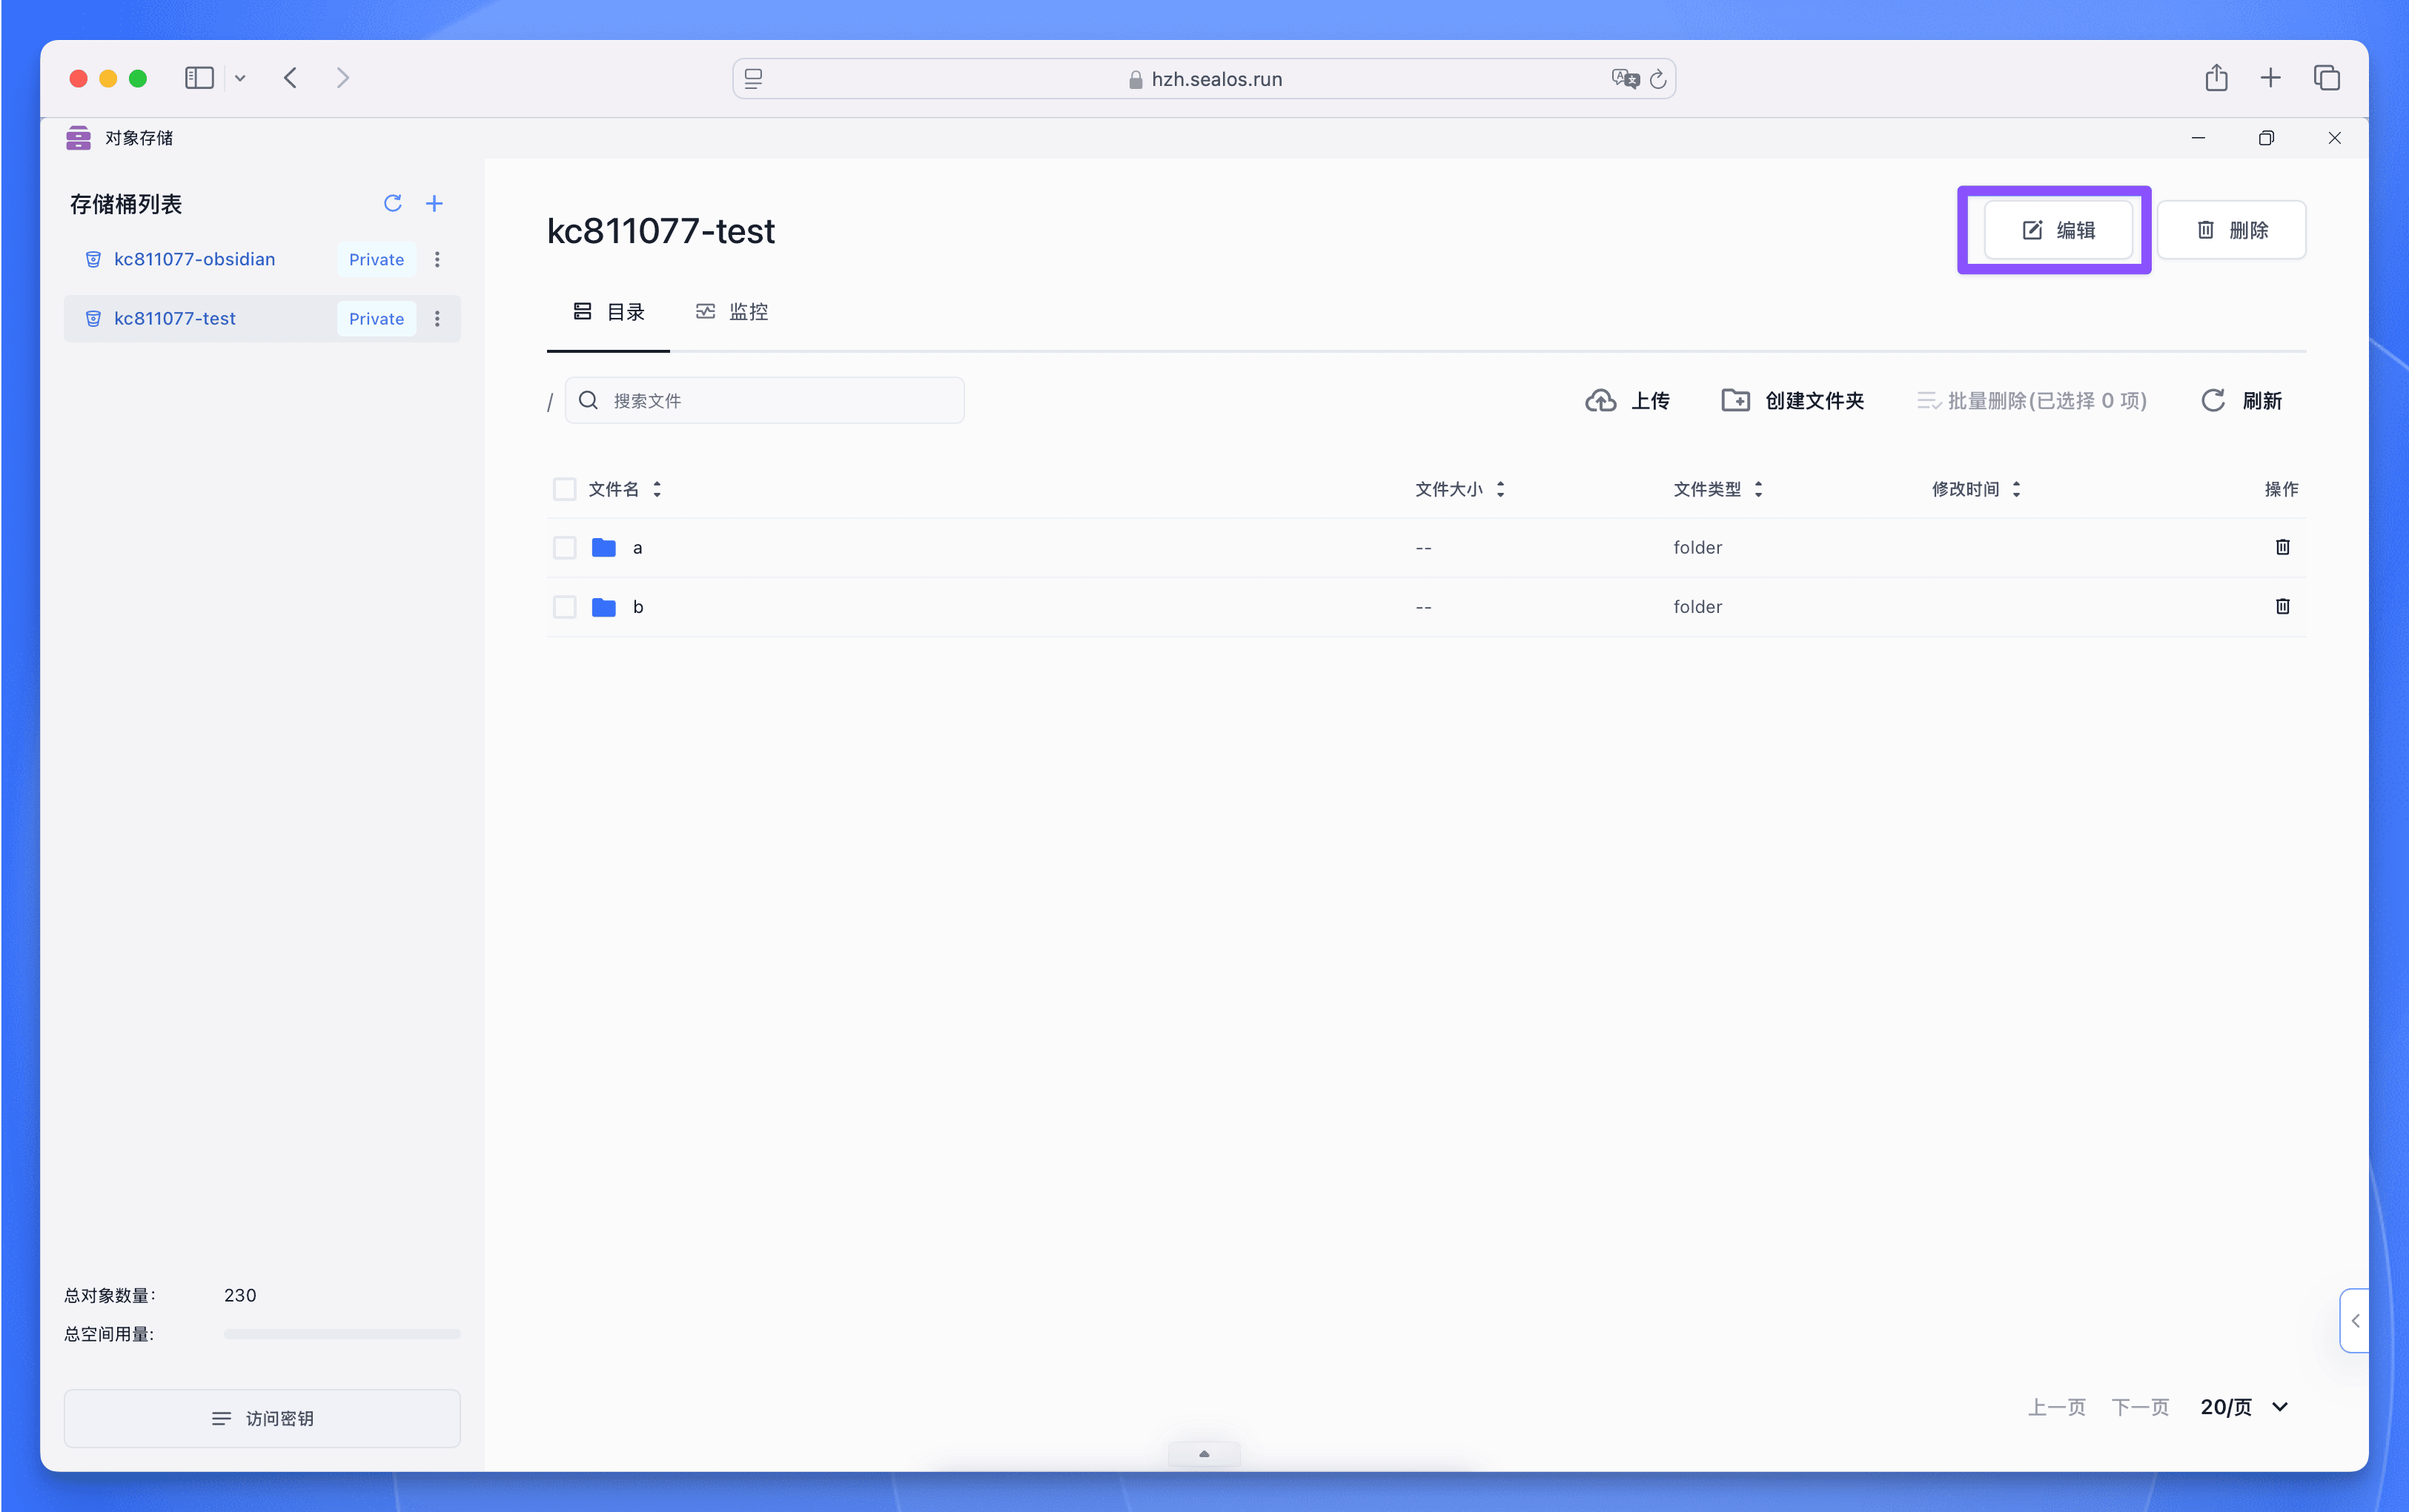
Task: Open a new Safari tab
Action: tap(2270, 78)
